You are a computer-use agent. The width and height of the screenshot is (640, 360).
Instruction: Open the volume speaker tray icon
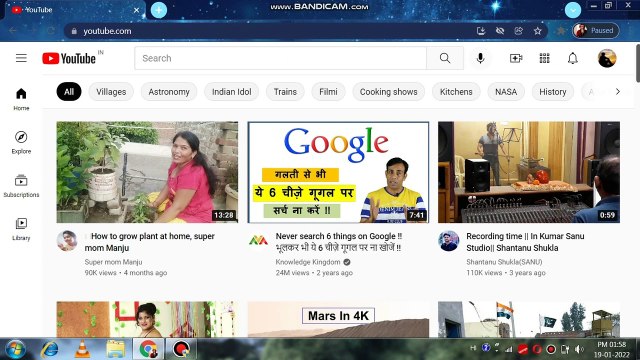coord(579,349)
